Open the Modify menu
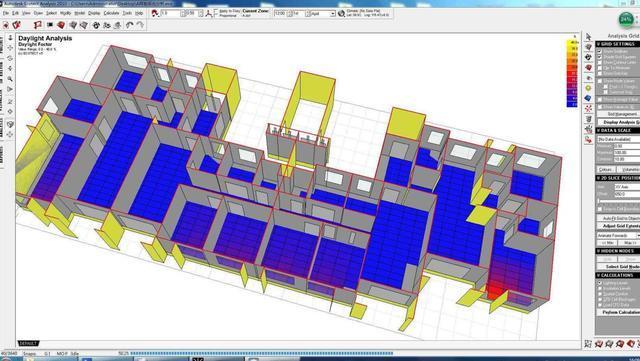 (x=65, y=13)
